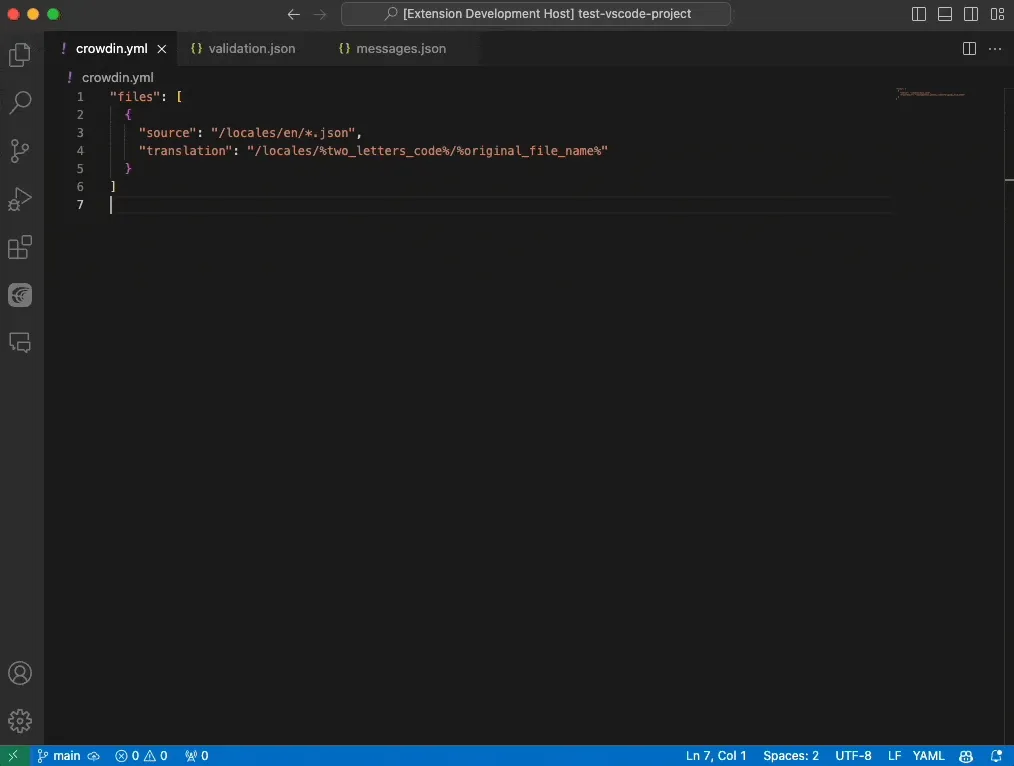Split the editor using the split icon

(968, 48)
